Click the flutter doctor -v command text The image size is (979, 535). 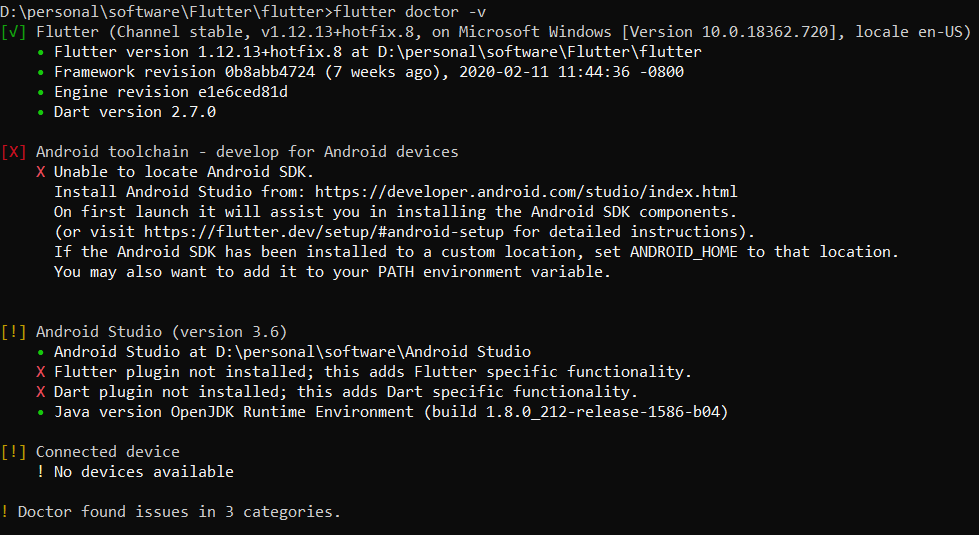410,12
